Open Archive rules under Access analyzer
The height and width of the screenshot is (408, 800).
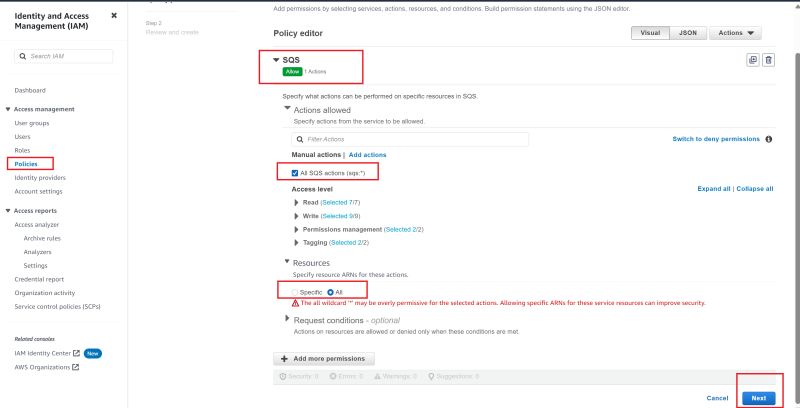(42, 238)
